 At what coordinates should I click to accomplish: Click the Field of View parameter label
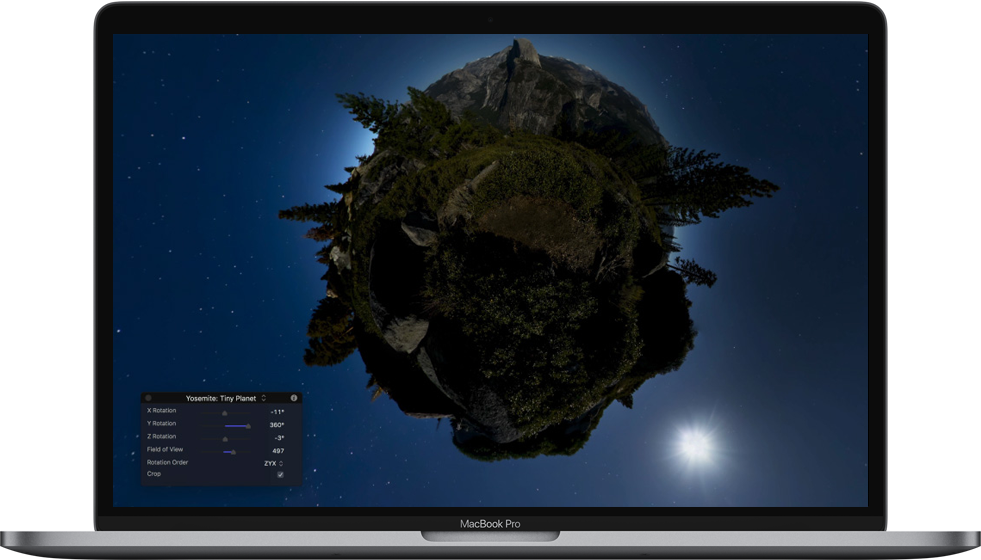tap(165, 450)
